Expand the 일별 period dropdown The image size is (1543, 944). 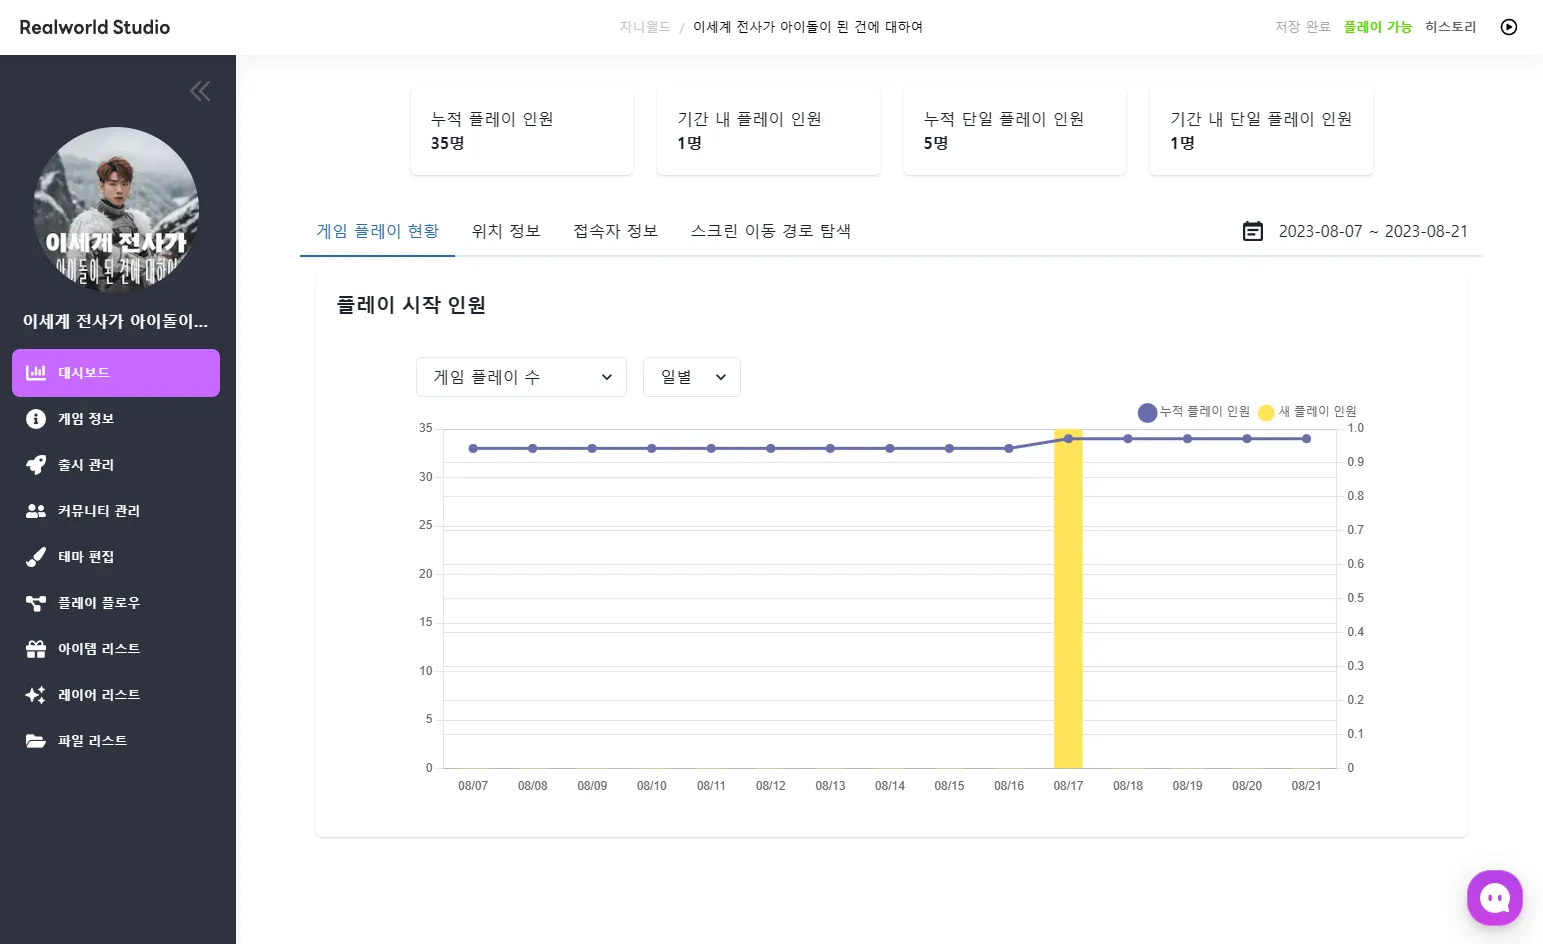691,377
